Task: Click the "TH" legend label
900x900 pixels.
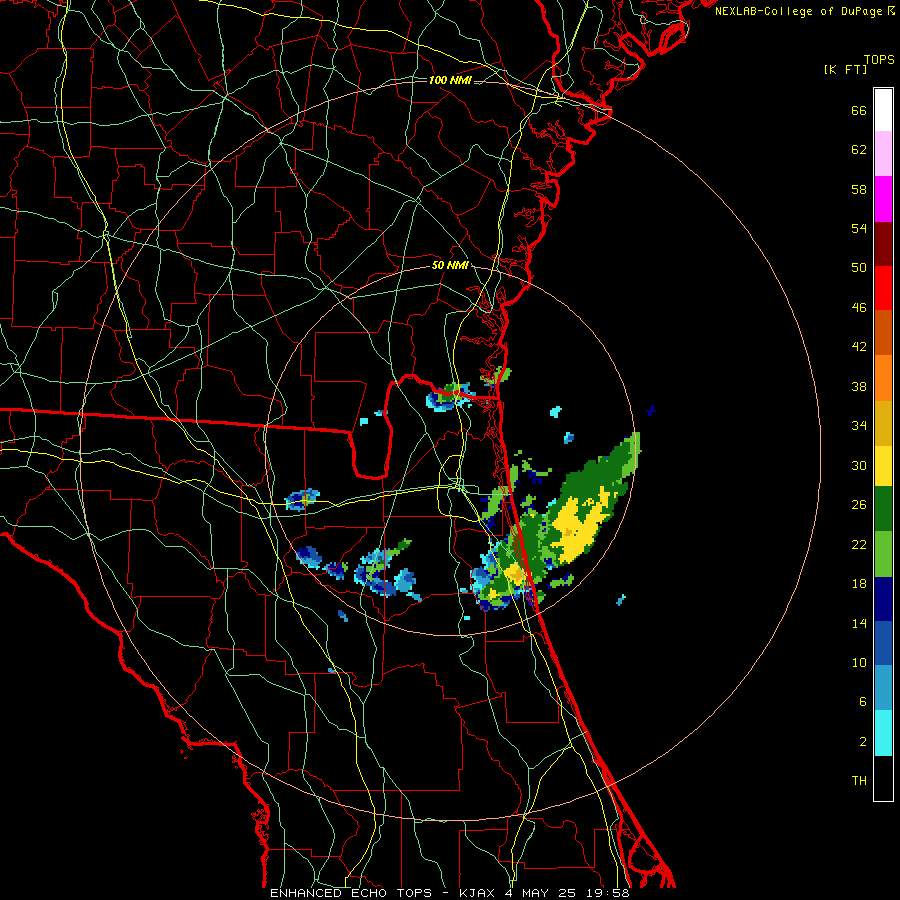Action: (859, 781)
